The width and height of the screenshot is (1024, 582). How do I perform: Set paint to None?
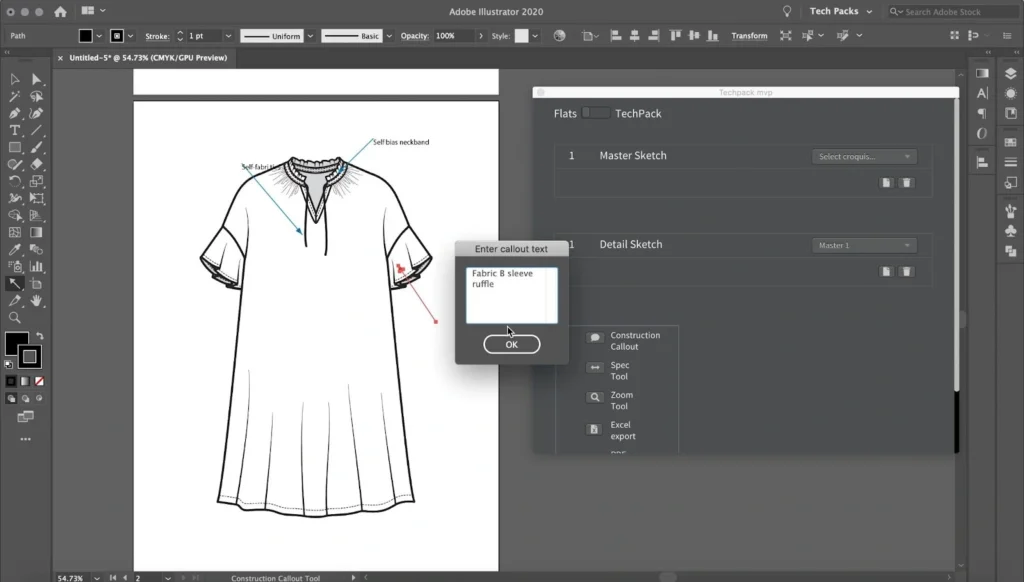[39, 381]
